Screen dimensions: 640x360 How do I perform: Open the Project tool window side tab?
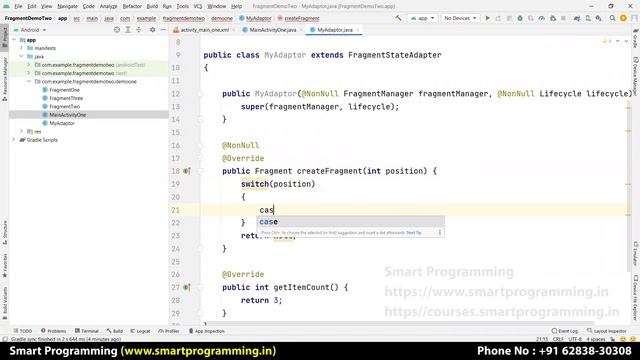pos(4,37)
